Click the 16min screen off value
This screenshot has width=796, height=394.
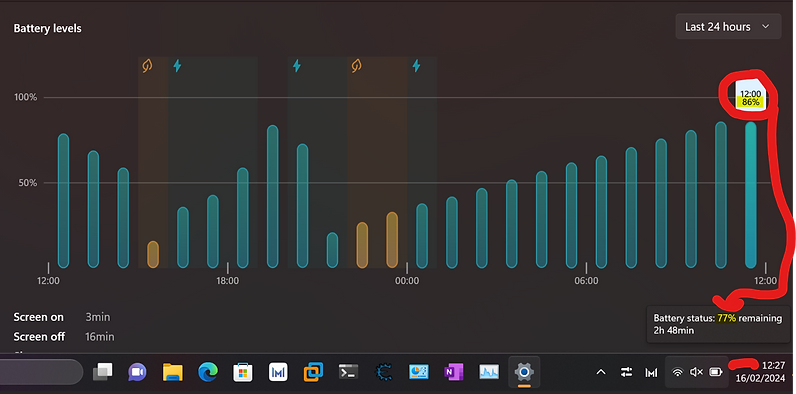[100, 337]
